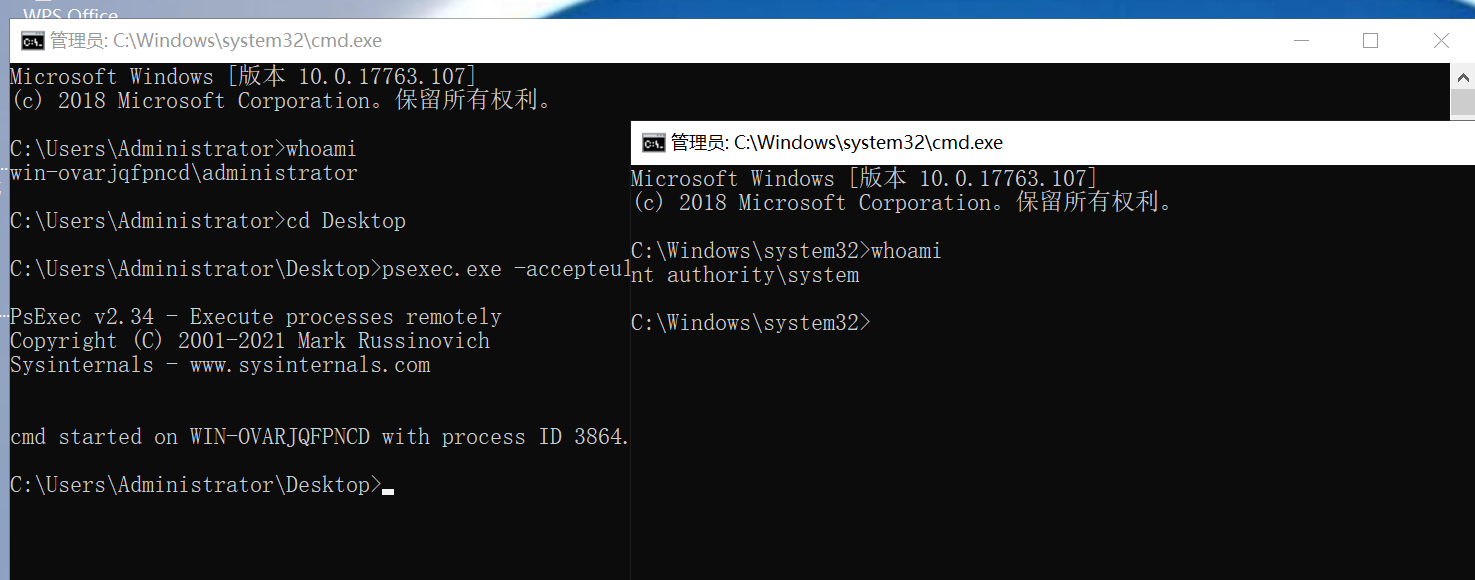1475x580 pixels.
Task: Click the scrollbar thumb in the back cmd window
Action: click(1462, 102)
